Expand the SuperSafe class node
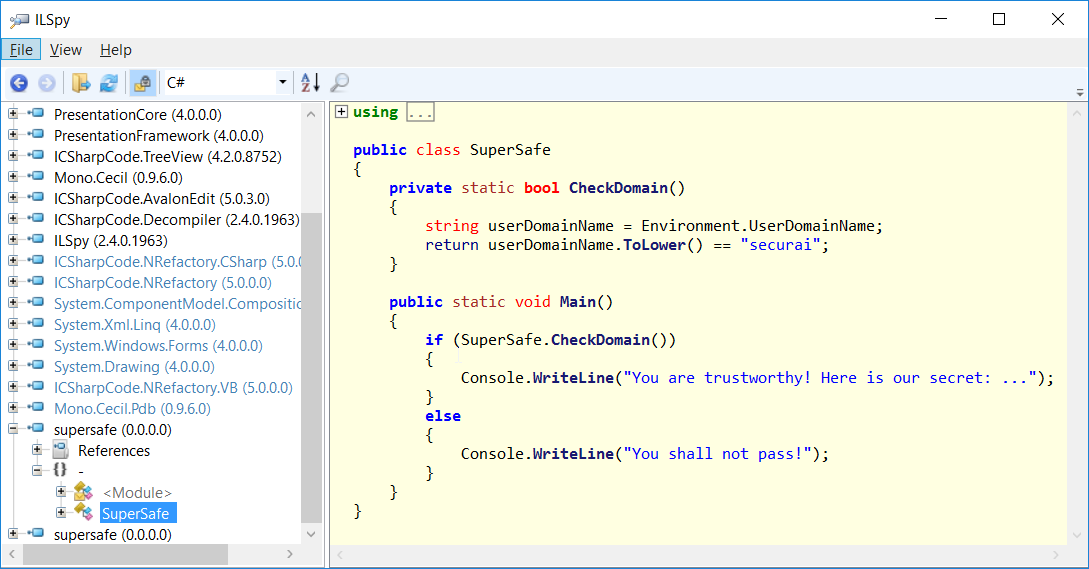Screen dimensions: 1089x569 click(x=61, y=513)
